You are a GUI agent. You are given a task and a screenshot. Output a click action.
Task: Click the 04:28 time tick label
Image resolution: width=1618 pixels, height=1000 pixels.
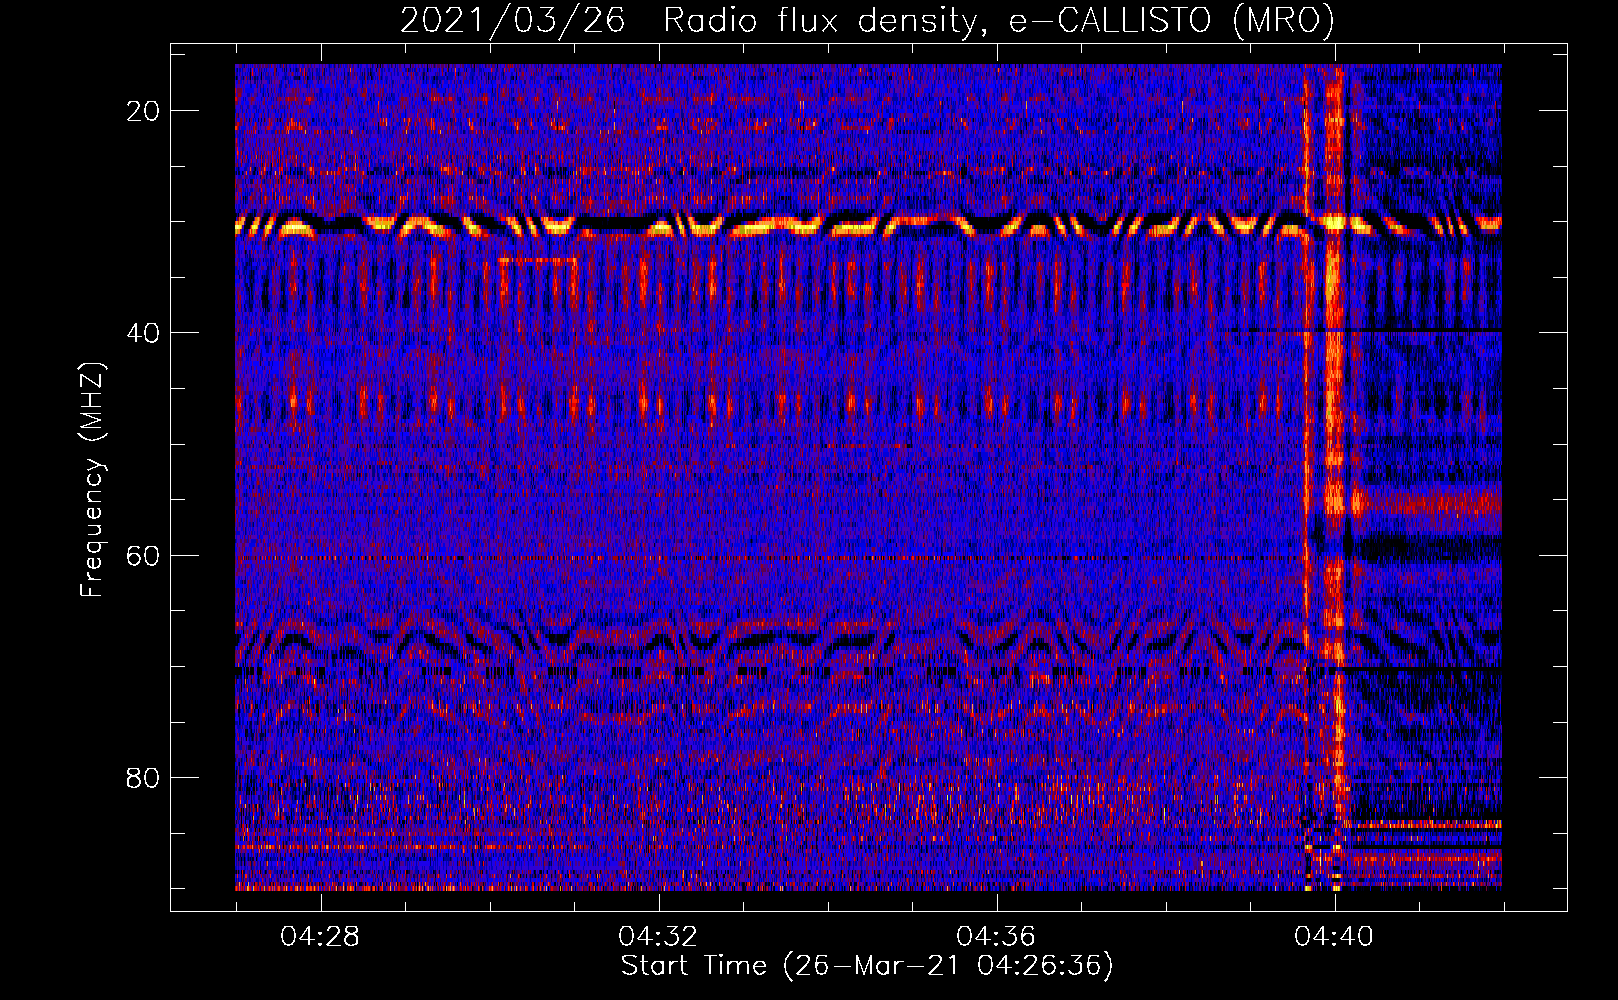pyautogui.click(x=320, y=937)
